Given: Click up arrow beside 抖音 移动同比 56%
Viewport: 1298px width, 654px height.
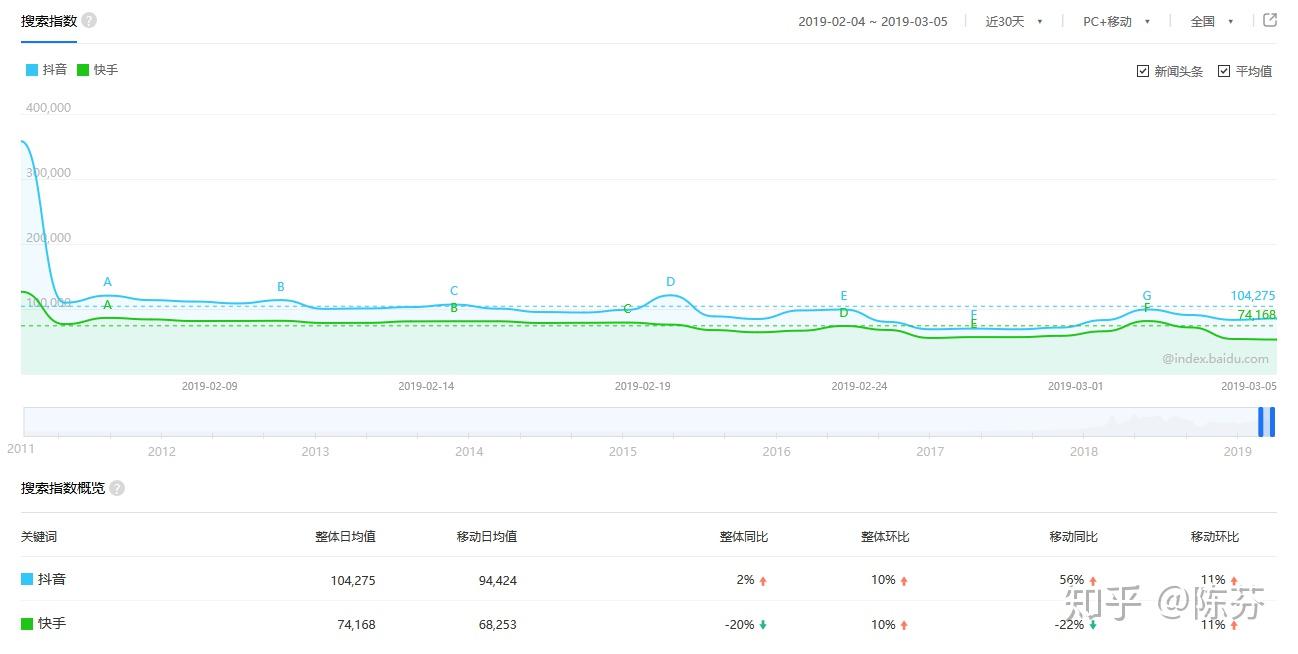Looking at the screenshot, I should click(1092, 580).
